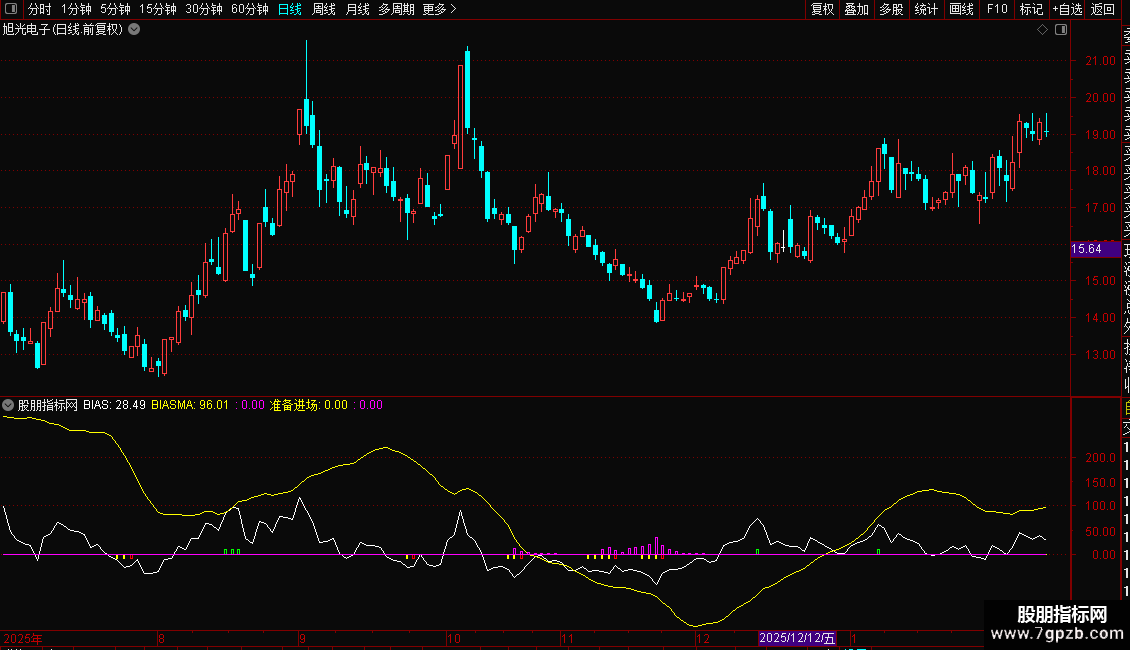Switch to 周线 weekly chart

[x=324, y=9]
